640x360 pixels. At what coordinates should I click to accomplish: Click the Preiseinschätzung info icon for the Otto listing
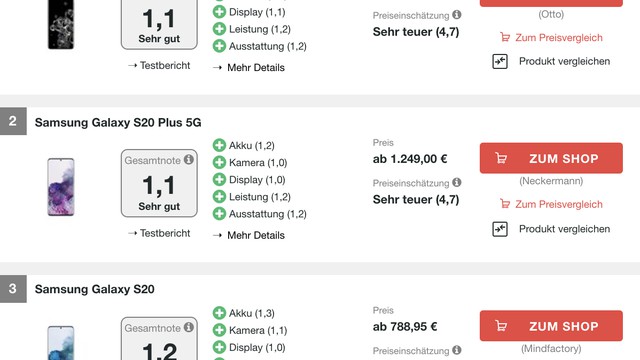pyautogui.click(x=457, y=15)
